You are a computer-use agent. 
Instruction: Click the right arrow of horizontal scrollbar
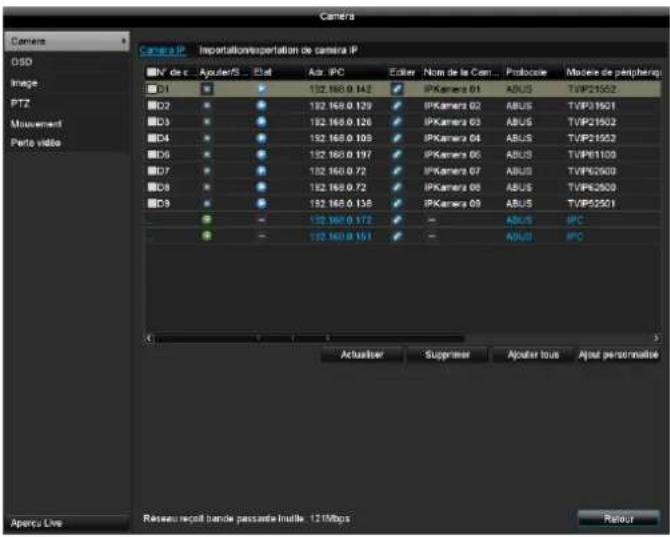(x=656, y=338)
